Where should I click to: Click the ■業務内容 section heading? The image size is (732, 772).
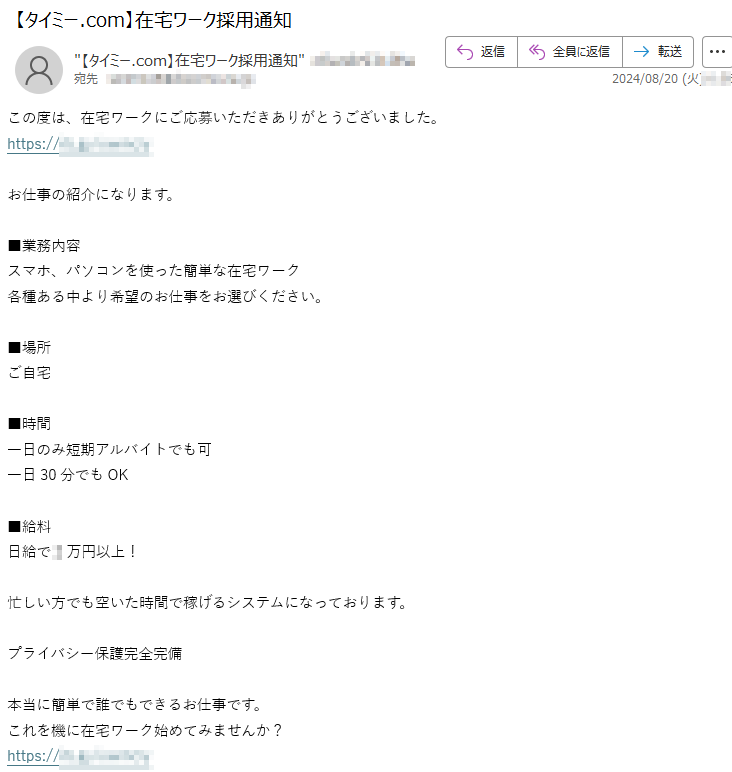[x=44, y=246]
